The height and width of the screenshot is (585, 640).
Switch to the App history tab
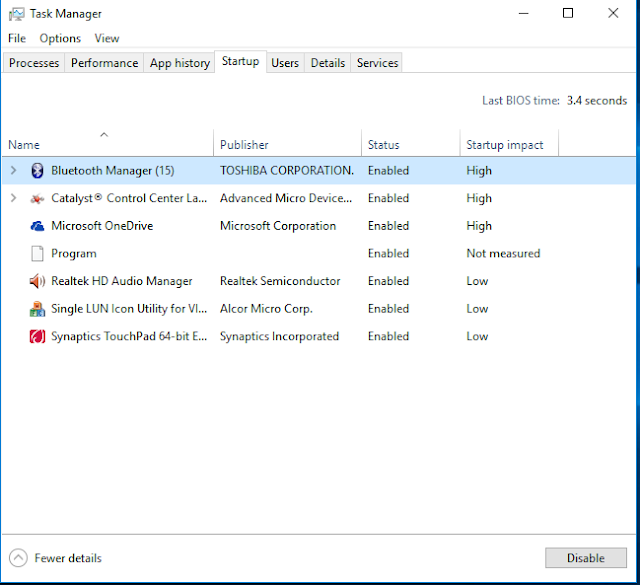179,63
